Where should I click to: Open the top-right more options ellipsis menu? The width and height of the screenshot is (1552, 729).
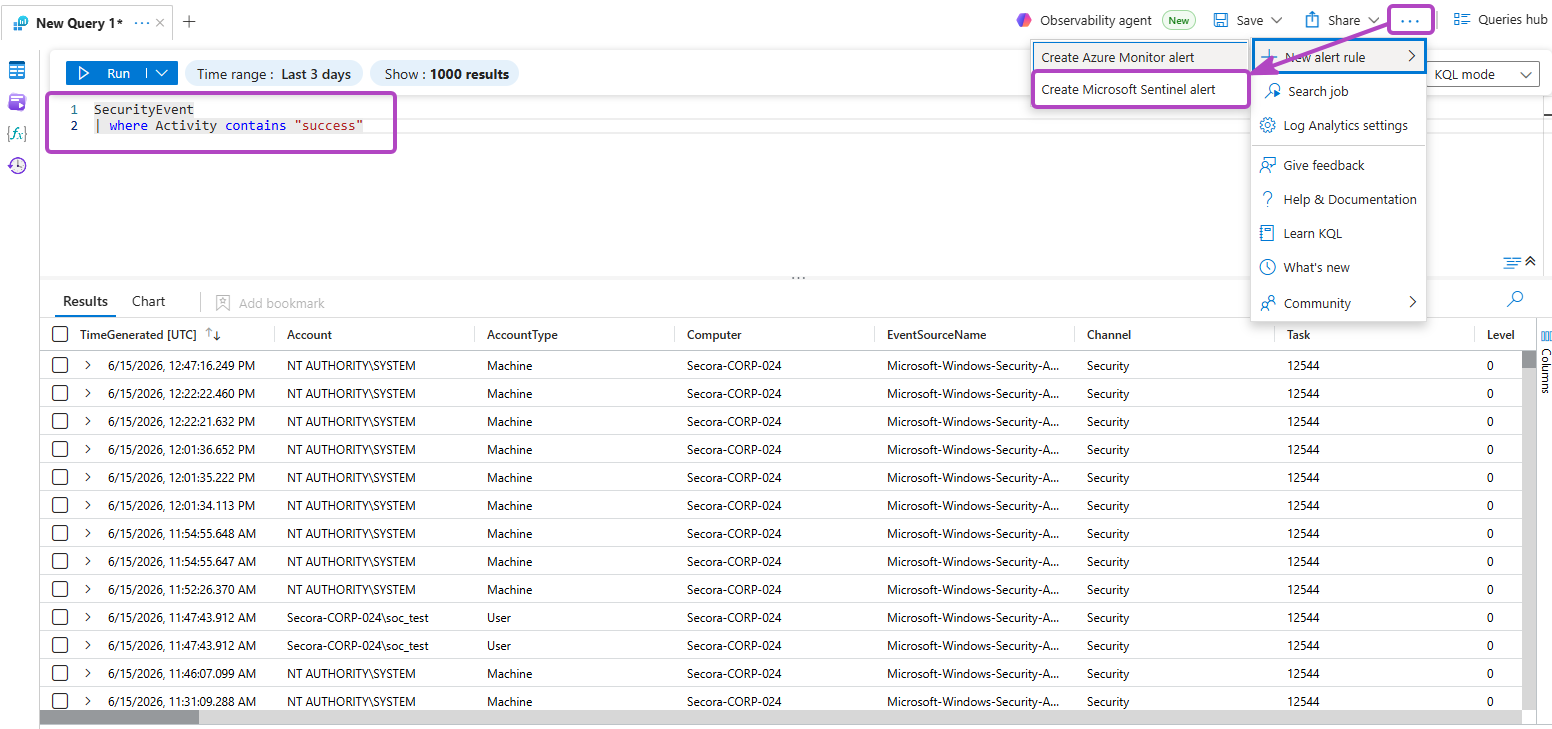1410,20
